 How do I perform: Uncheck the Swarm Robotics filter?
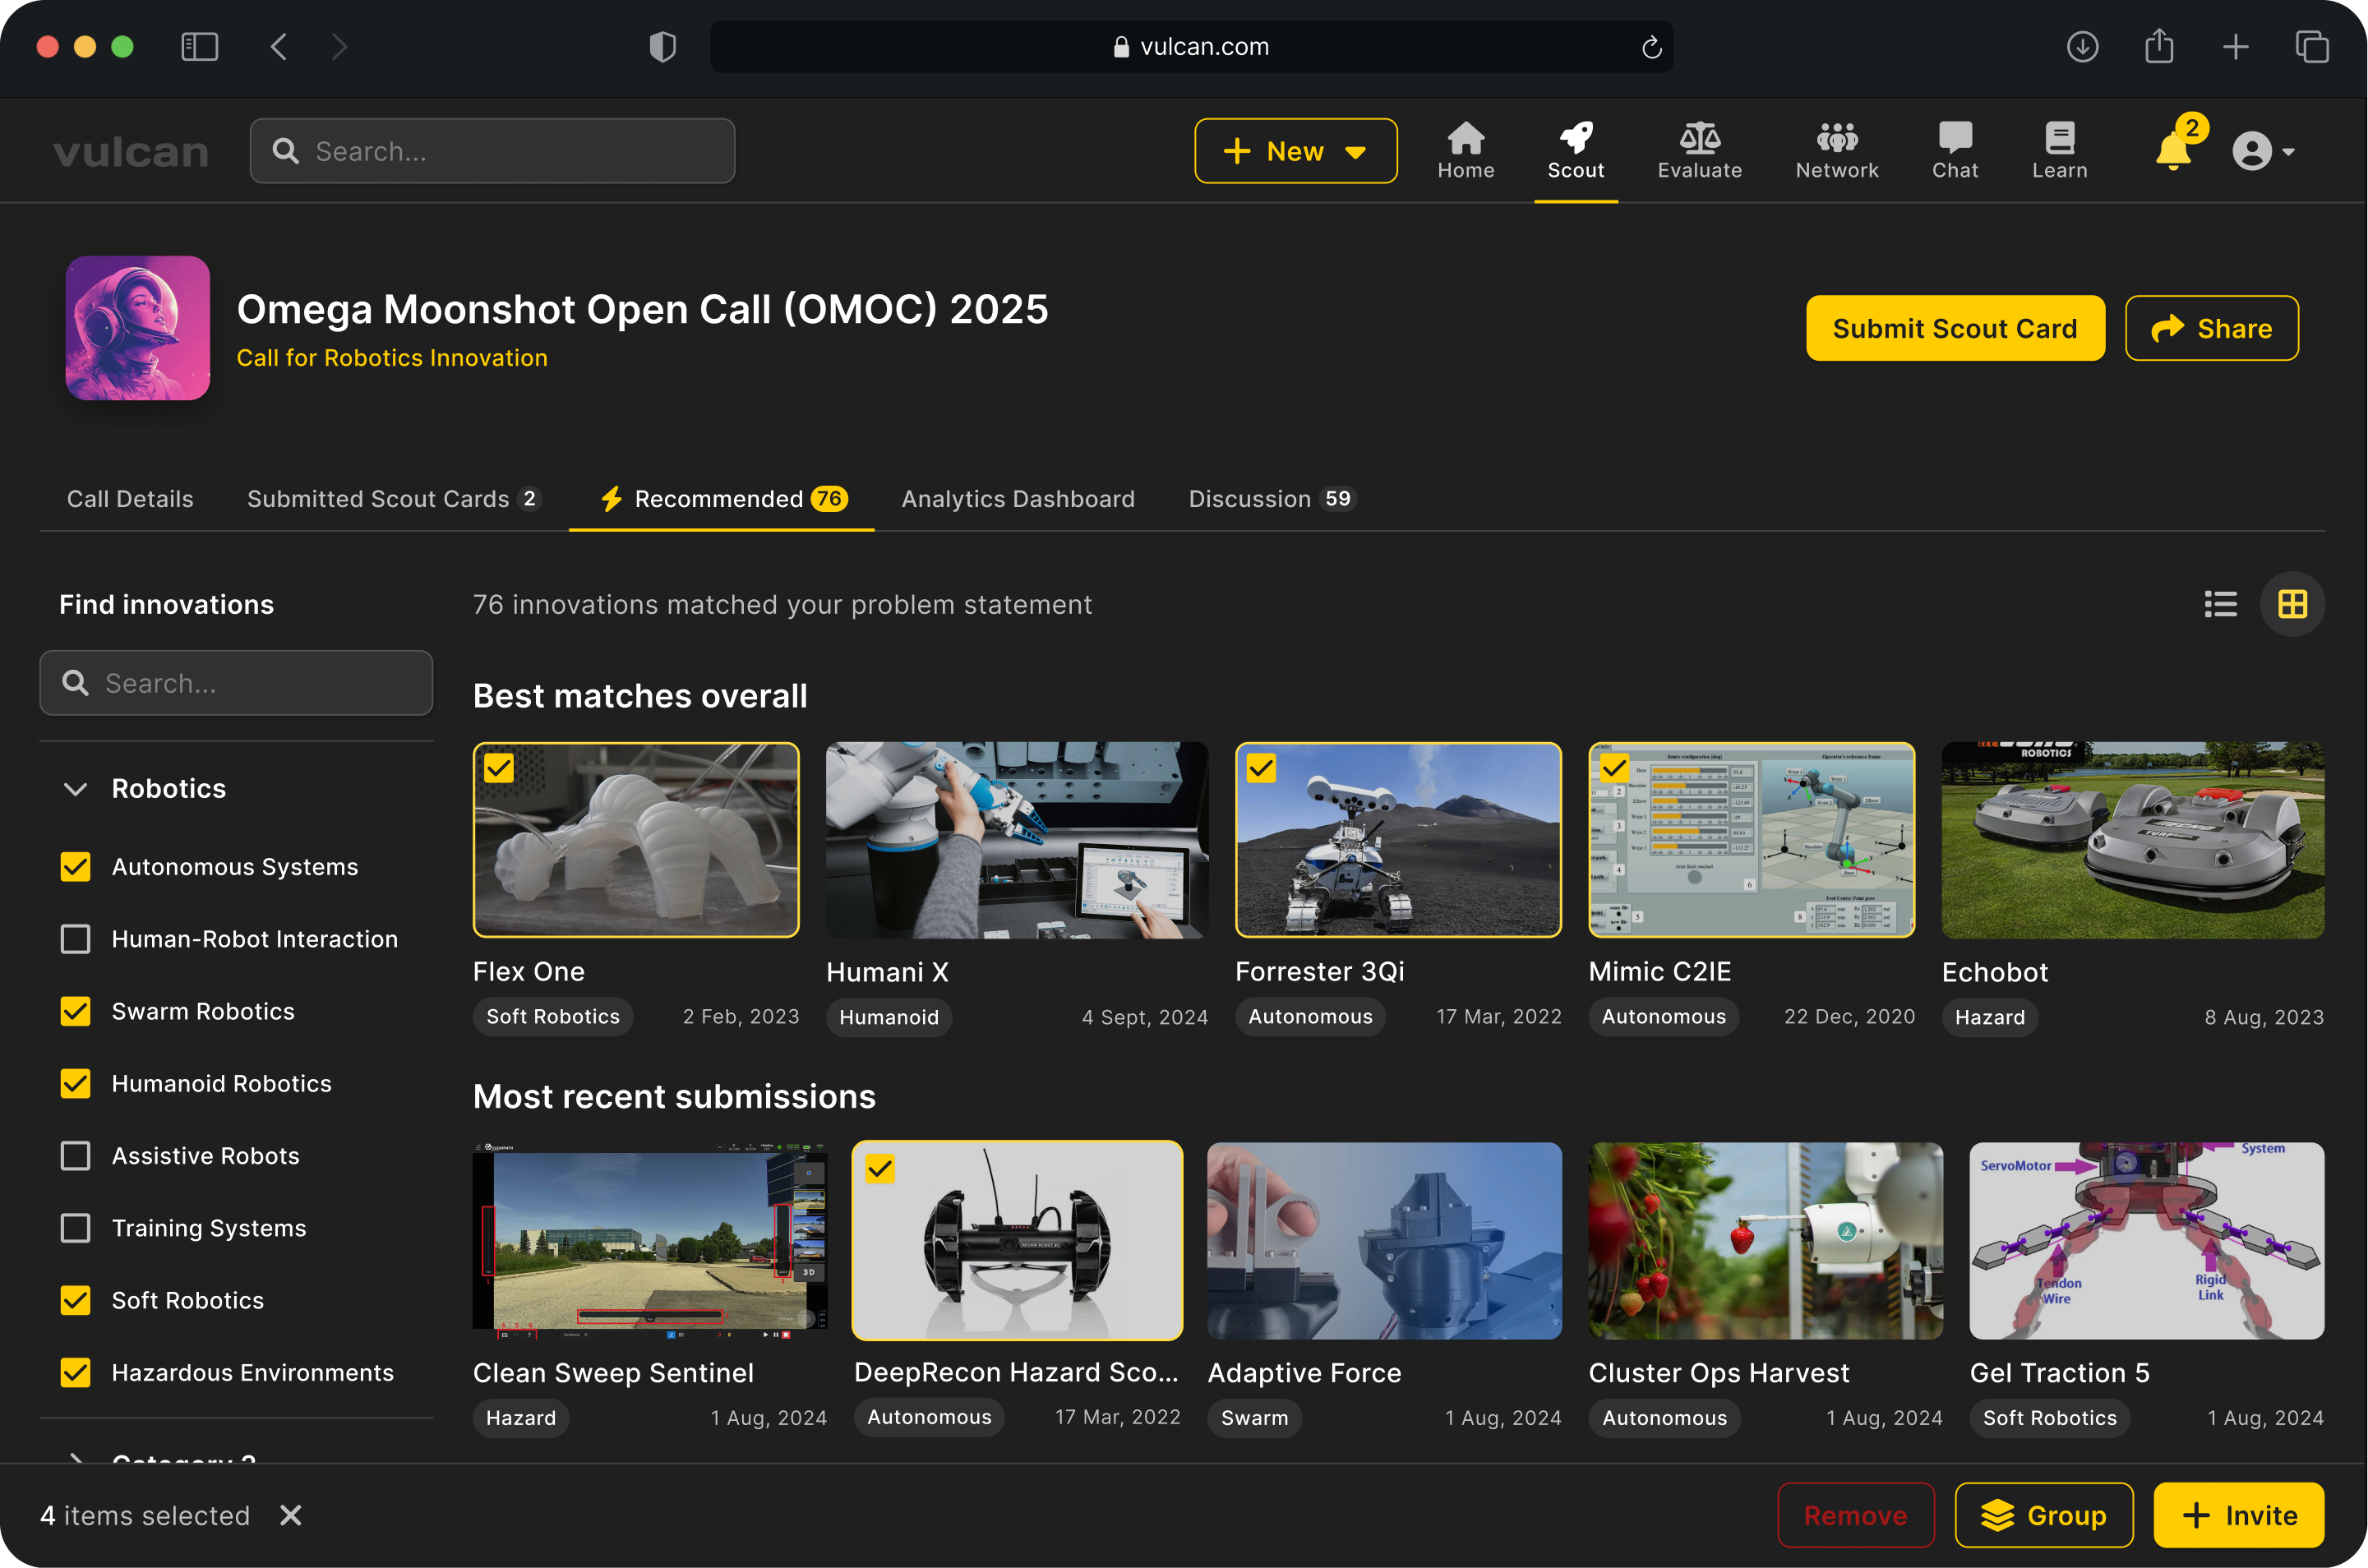point(76,1011)
